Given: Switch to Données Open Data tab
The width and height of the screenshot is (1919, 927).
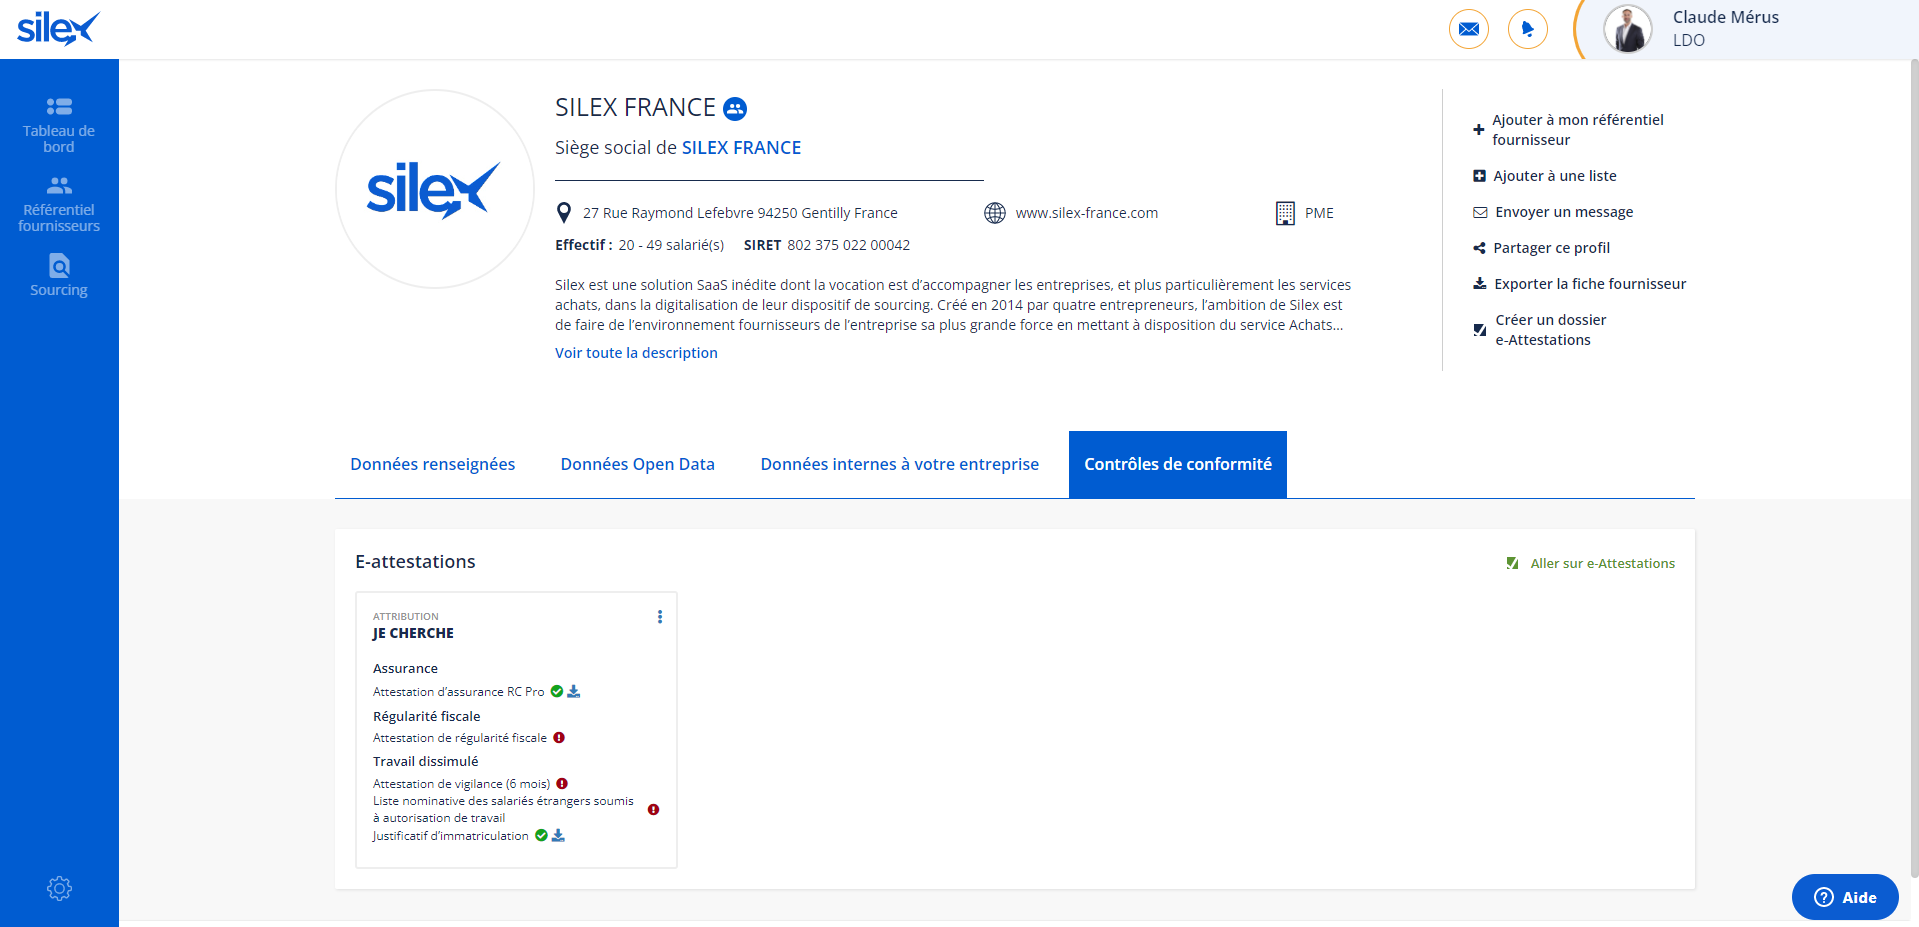Looking at the screenshot, I should coord(637,464).
